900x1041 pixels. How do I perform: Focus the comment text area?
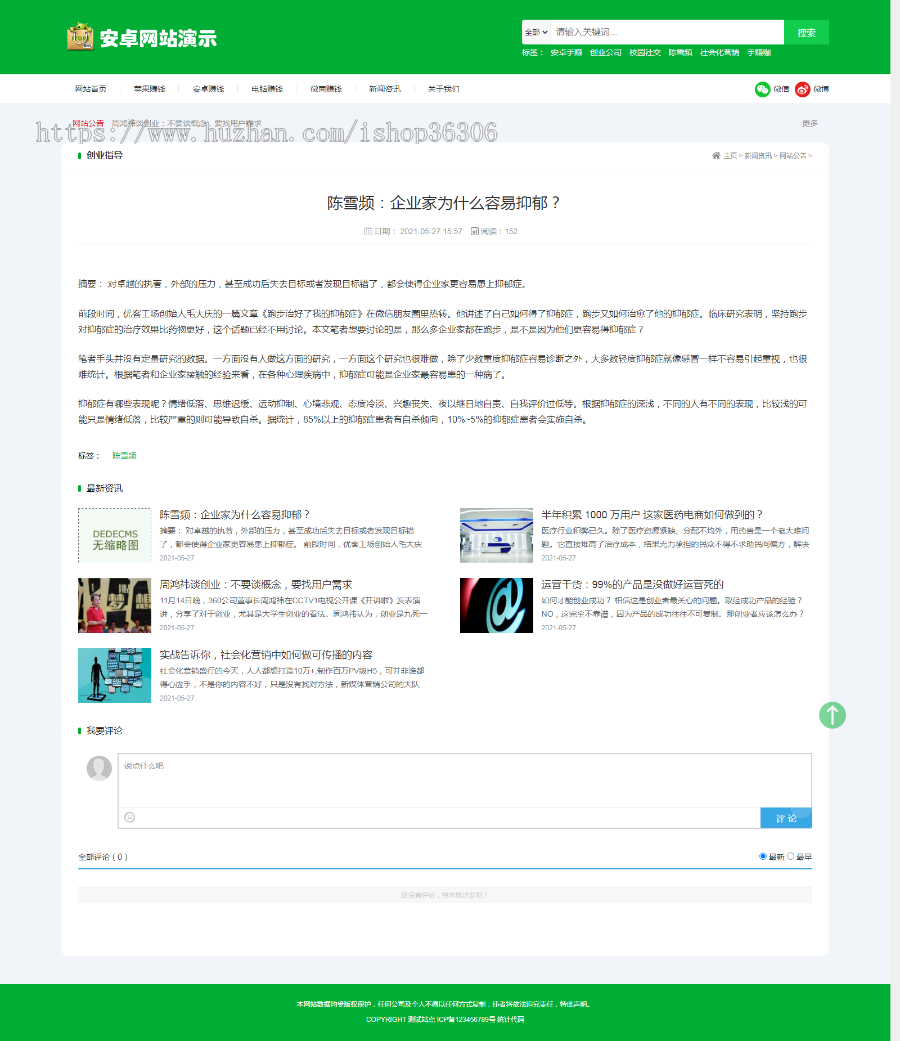tap(464, 780)
